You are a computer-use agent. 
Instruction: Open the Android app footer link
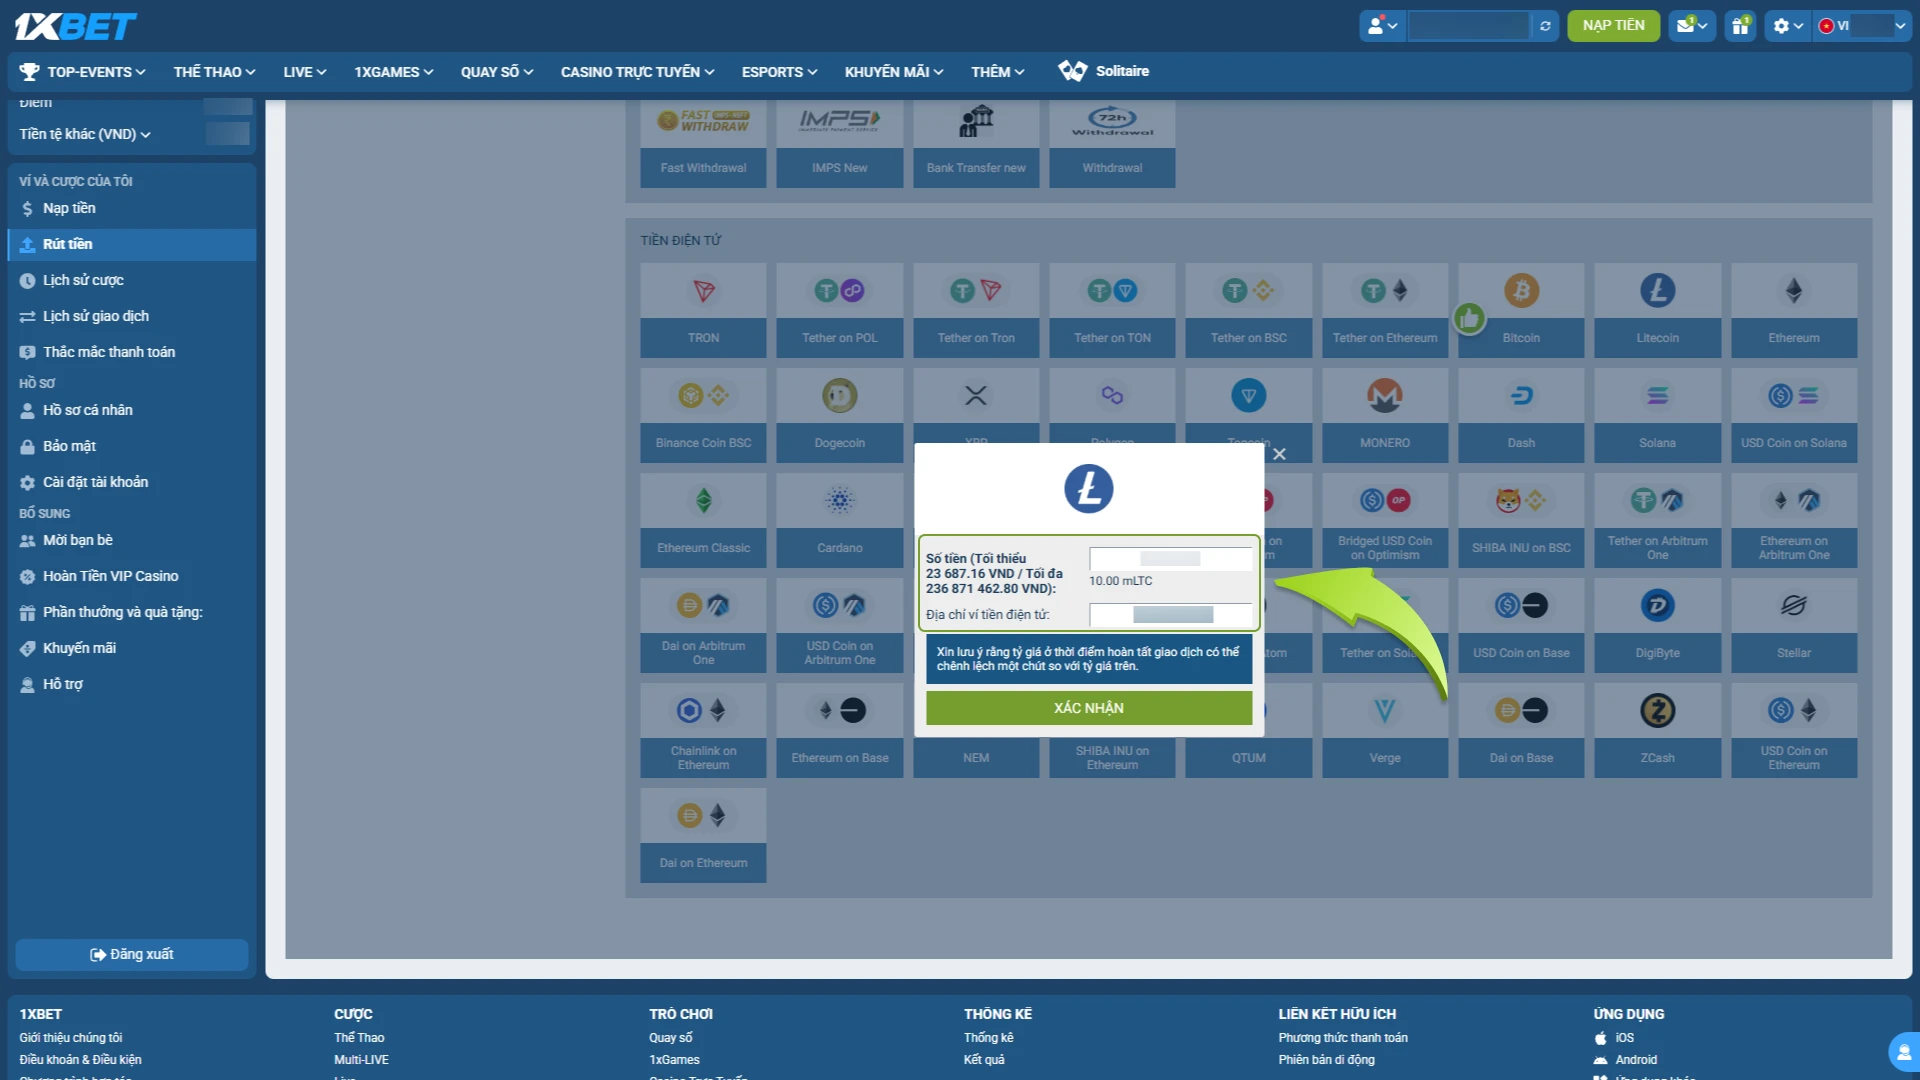(1626, 1060)
